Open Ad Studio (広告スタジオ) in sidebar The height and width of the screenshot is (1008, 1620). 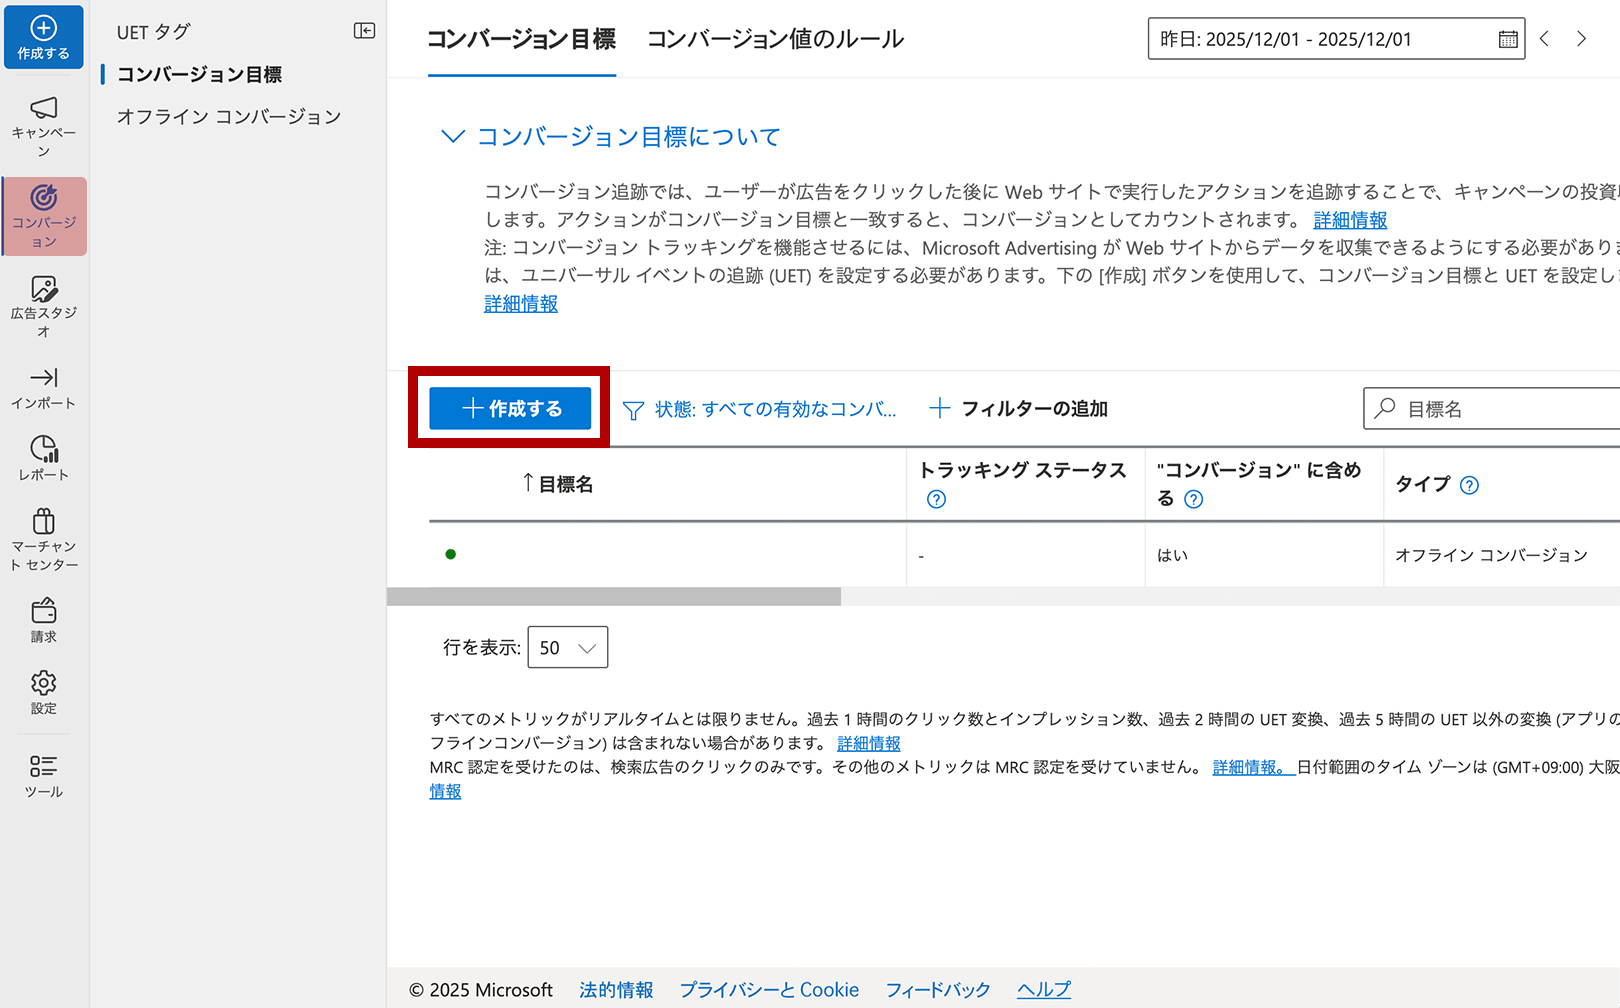[x=43, y=306]
